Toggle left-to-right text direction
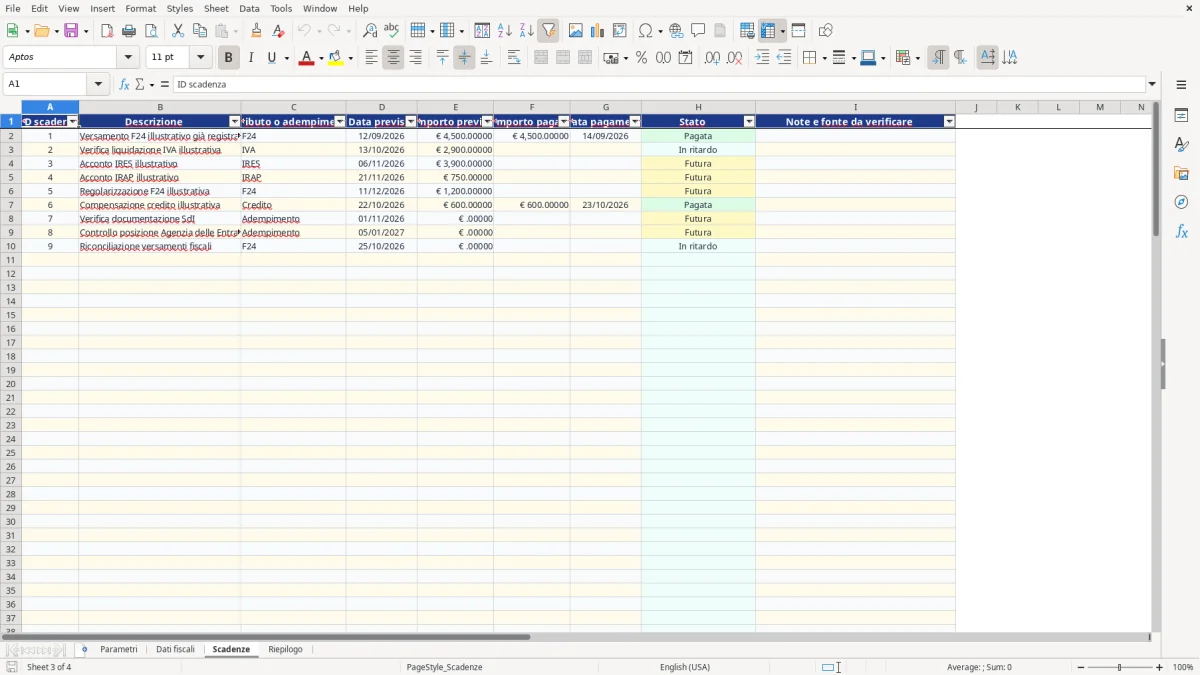1200x675 pixels. tap(938, 58)
